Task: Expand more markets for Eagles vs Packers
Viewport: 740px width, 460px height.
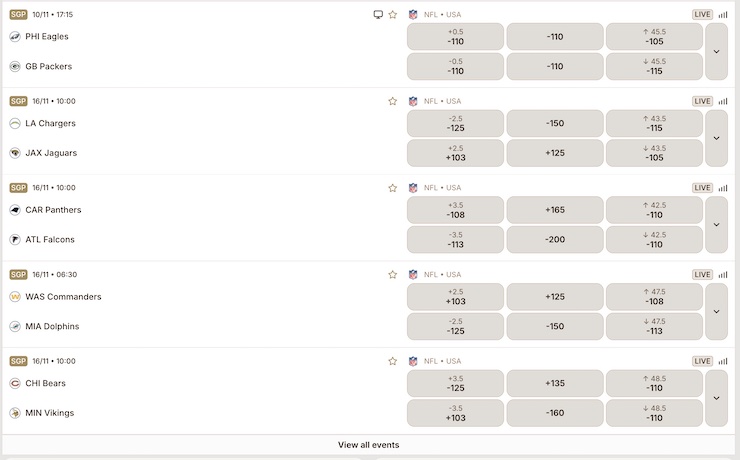Action: (x=716, y=52)
